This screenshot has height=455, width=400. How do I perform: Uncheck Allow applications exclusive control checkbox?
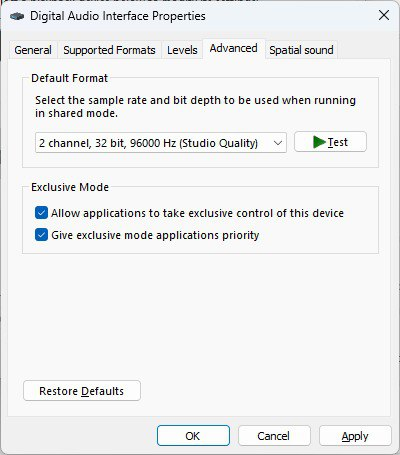coord(41,213)
